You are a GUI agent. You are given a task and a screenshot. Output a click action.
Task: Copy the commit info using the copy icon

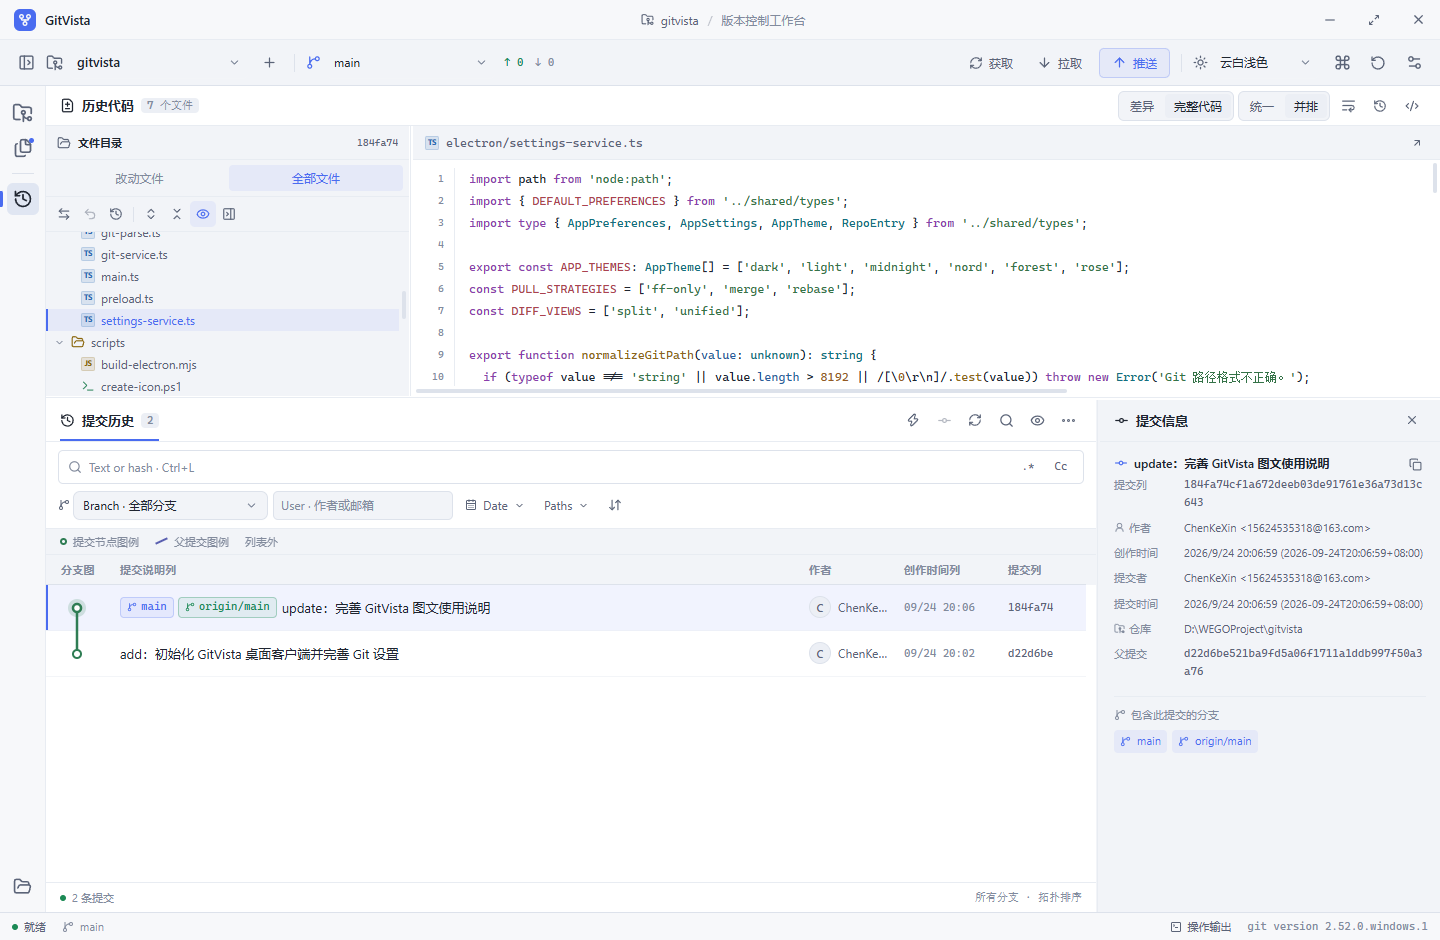(x=1415, y=464)
